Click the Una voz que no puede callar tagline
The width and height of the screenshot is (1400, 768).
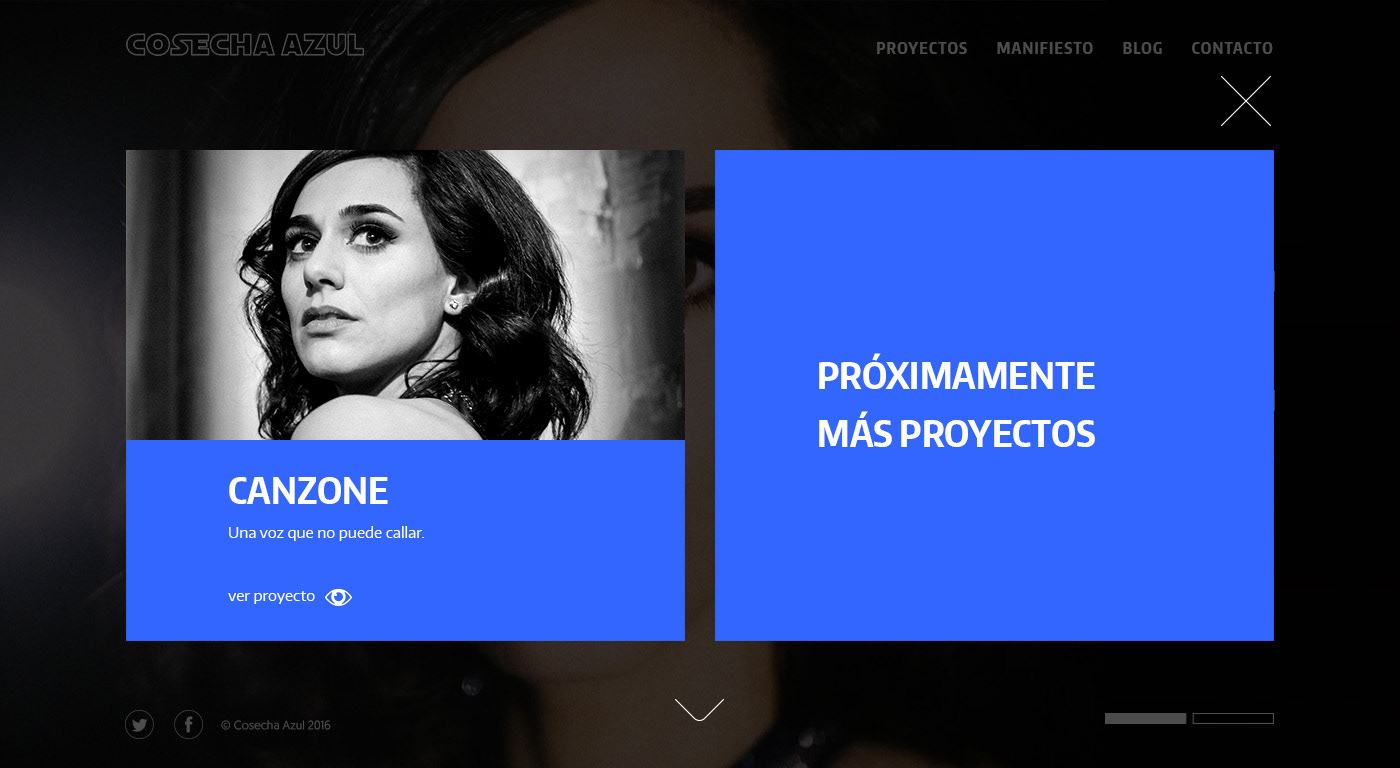tap(326, 533)
